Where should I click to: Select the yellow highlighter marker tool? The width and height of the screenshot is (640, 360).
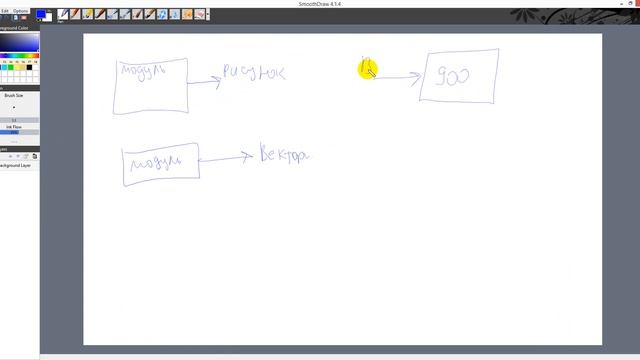(88, 15)
